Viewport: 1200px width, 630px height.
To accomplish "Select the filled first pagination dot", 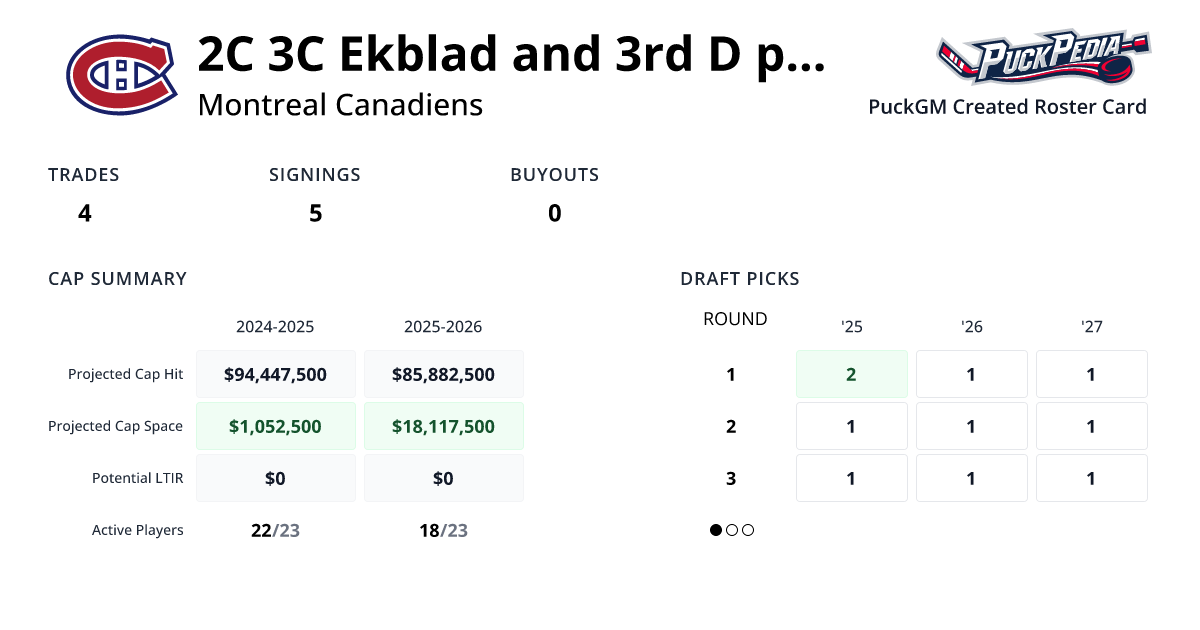I will click(x=715, y=530).
